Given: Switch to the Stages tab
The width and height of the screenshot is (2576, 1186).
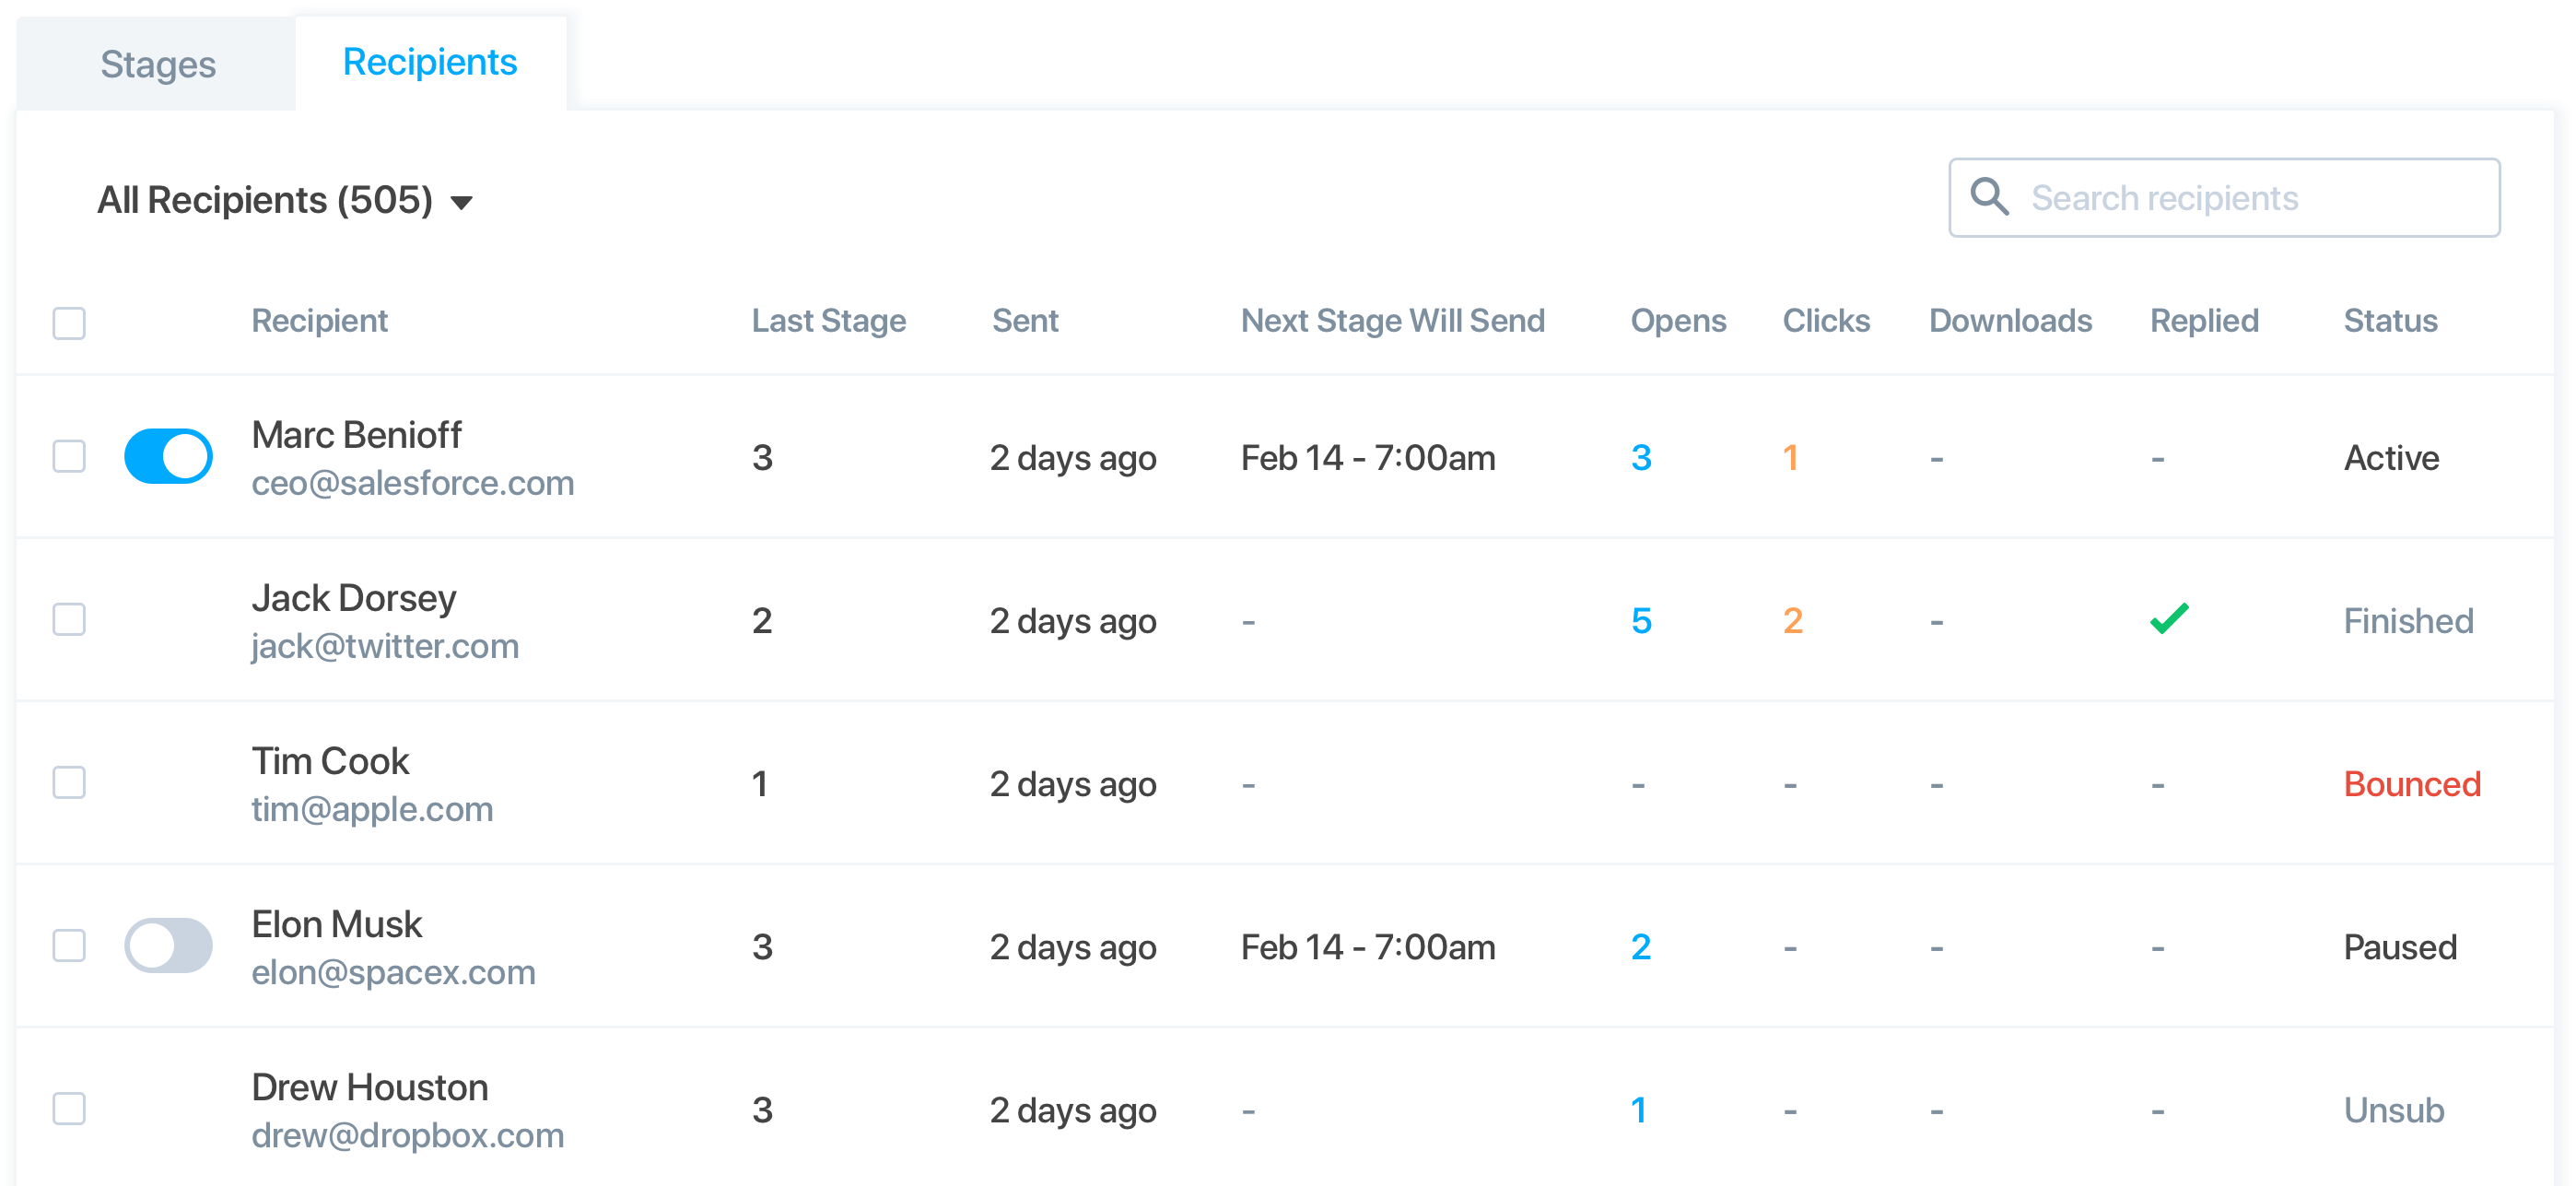Looking at the screenshot, I should [158, 65].
